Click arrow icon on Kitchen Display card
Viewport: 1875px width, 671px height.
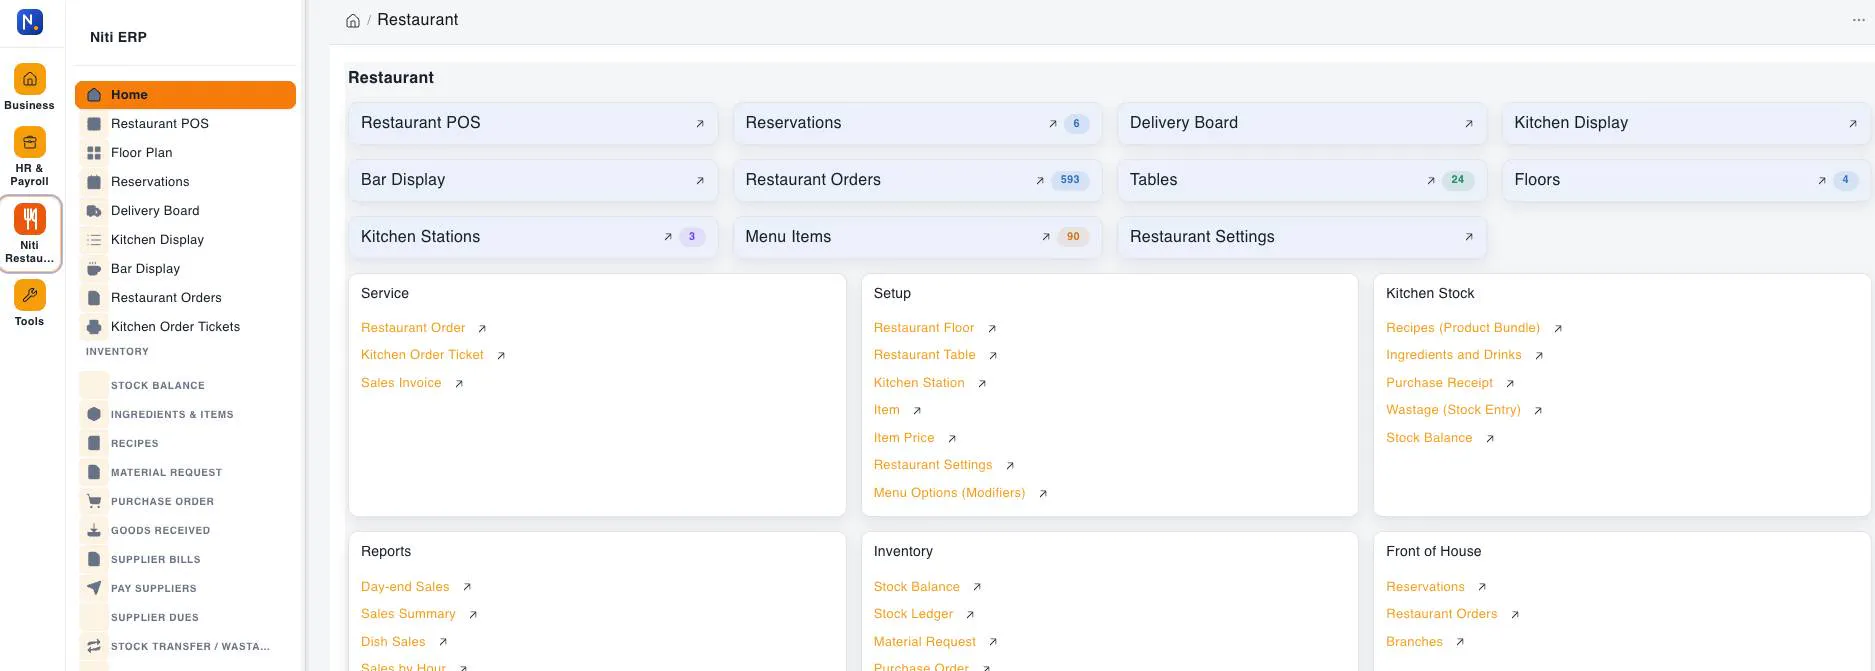tap(1853, 124)
